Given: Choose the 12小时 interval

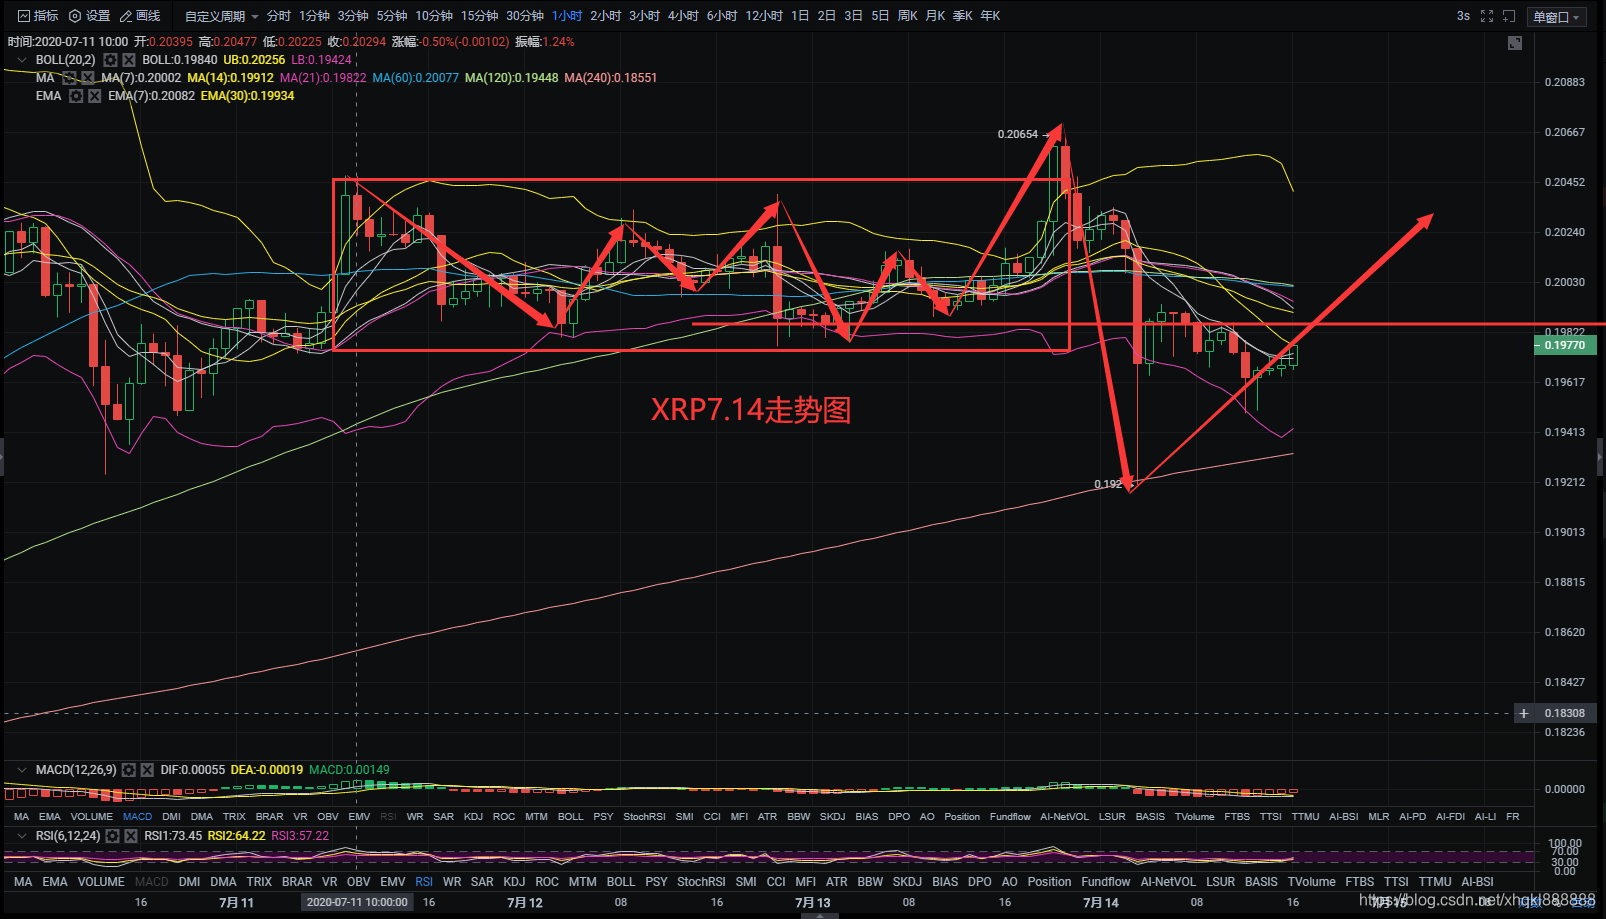Looking at the screenshot, I should [764, 16].
